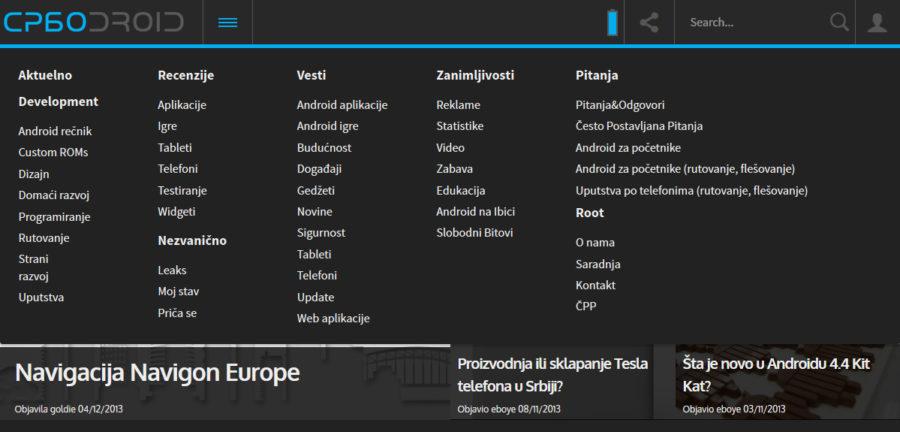Open the Događaji link
Image resolution: width=900 pixels, height=432 pixels.
pyautogui.click(x=319, y=169)
